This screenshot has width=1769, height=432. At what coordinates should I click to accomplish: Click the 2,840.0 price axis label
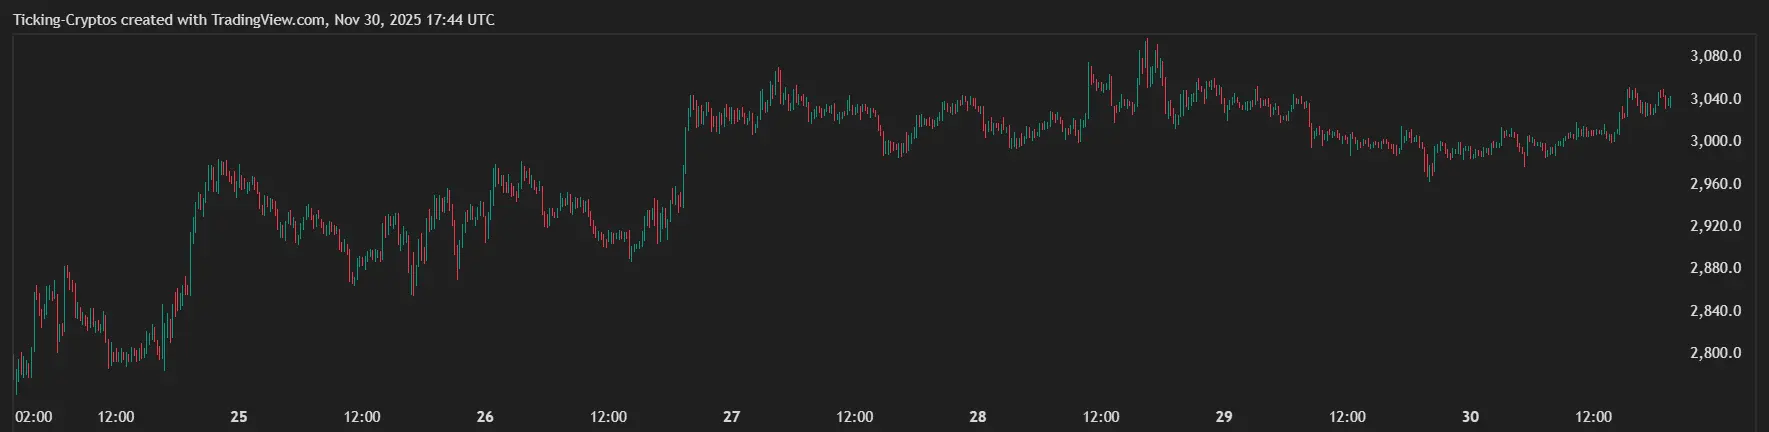click(x=1715, y=311)
